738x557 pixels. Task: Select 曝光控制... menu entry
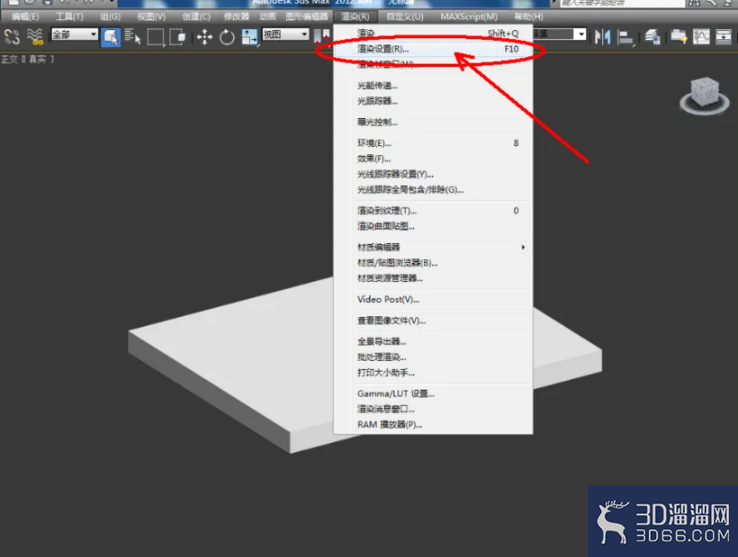(433, 122)
